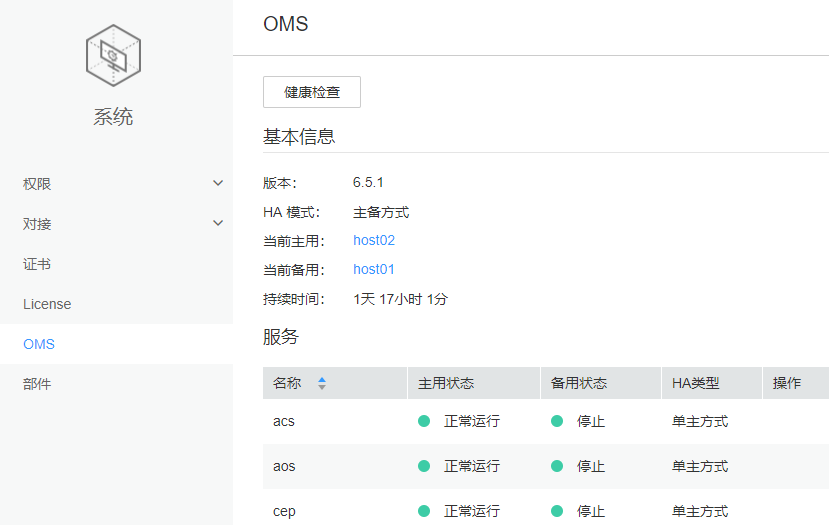Image resolution: width=829 pixels, height=525 pixels.
Task: Select the acs service row name
Action: [284, 421]
